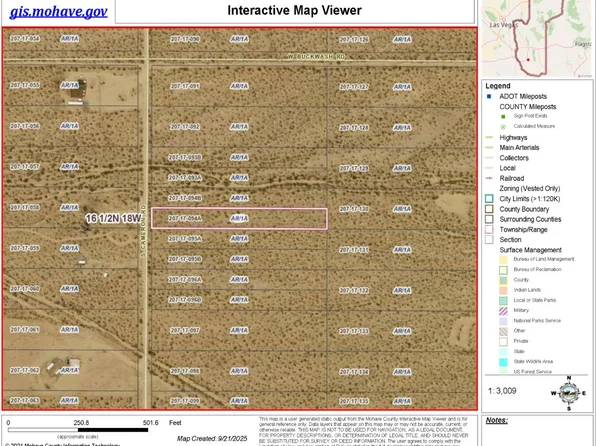Select the Bureau of Land Management swatch
This screenshot has width=596, height=446.
coord(503,260)
